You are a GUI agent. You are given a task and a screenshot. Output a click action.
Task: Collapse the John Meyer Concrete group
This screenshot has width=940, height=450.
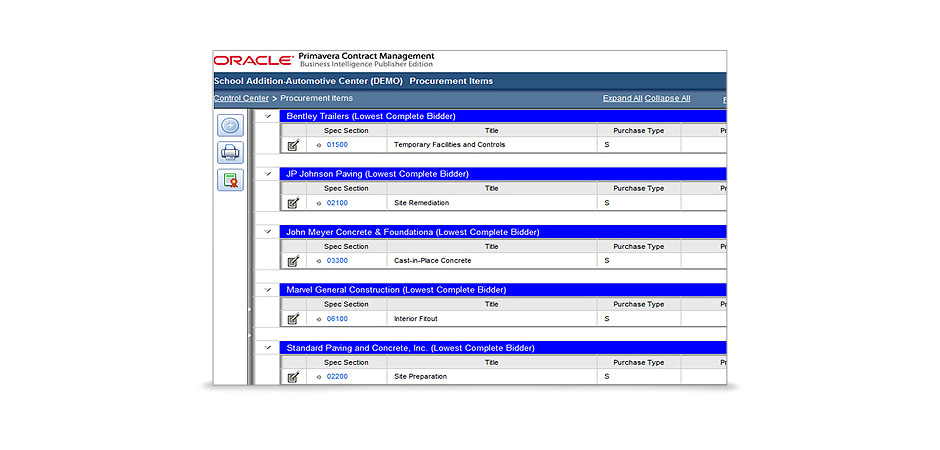pos(267,232)
